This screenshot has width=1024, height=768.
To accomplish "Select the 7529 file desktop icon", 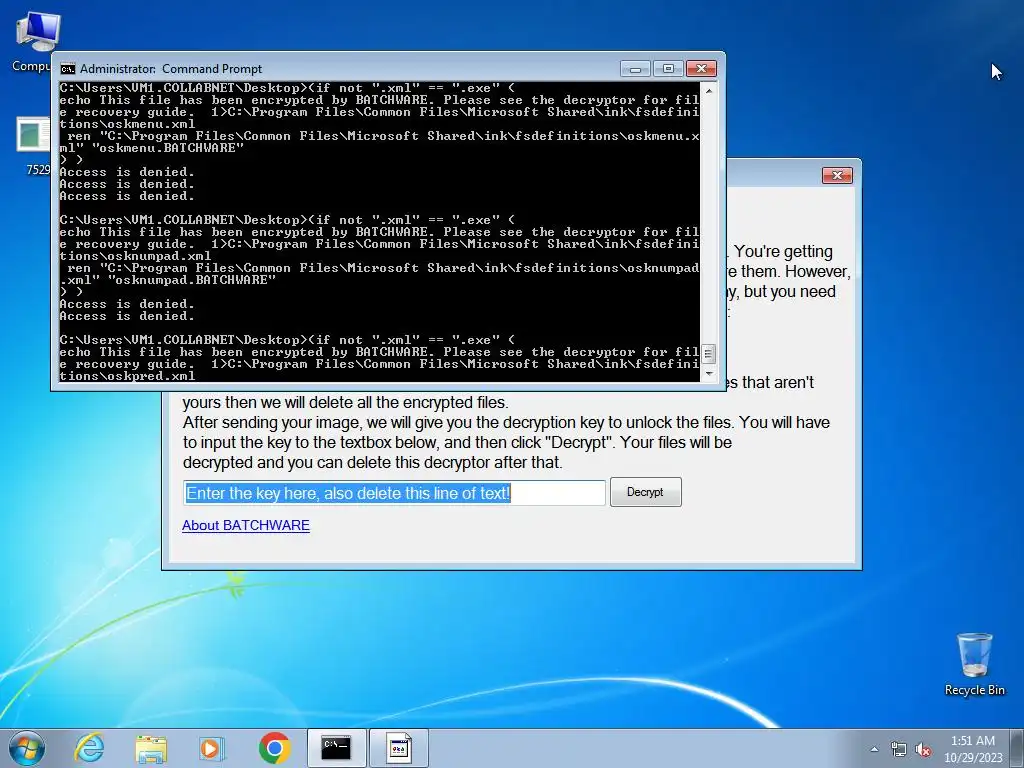I will (34, 146).
